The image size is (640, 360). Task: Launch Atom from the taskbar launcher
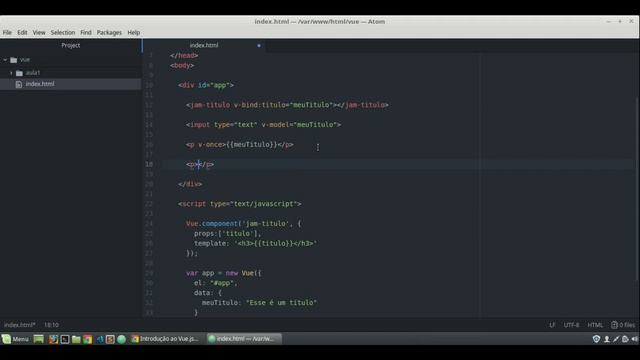coord(121,339)
